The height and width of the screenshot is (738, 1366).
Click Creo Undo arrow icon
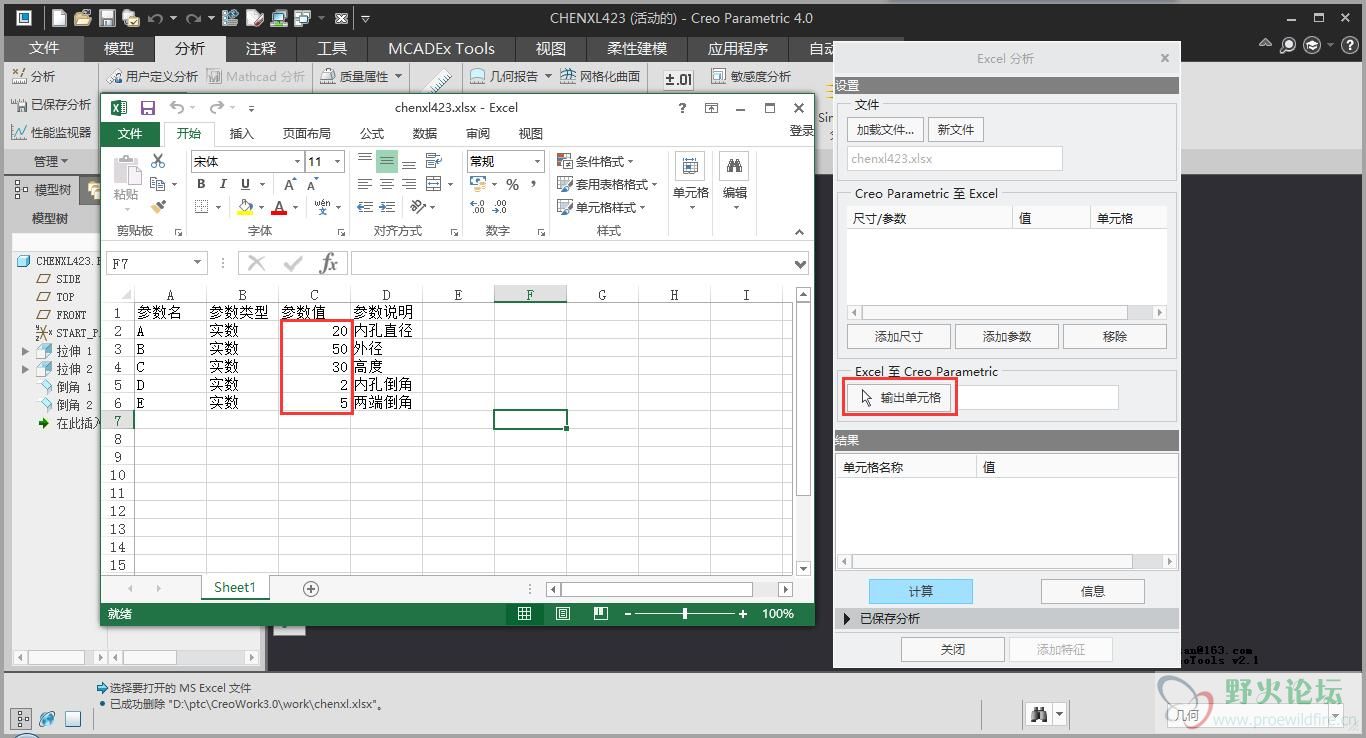pyautogui.click(x=155, y=18)
